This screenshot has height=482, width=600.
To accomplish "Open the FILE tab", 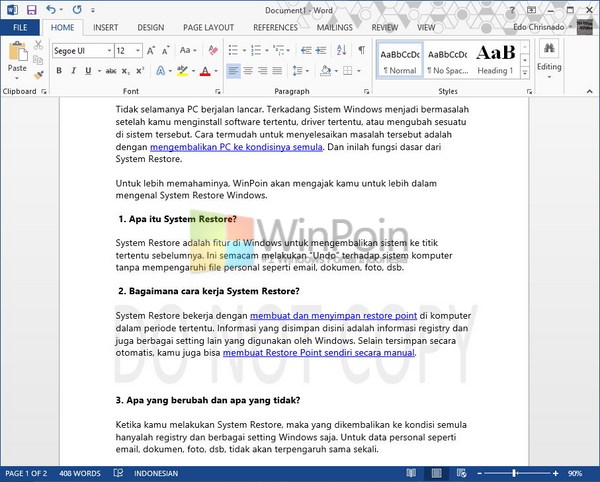I will 20,28.
